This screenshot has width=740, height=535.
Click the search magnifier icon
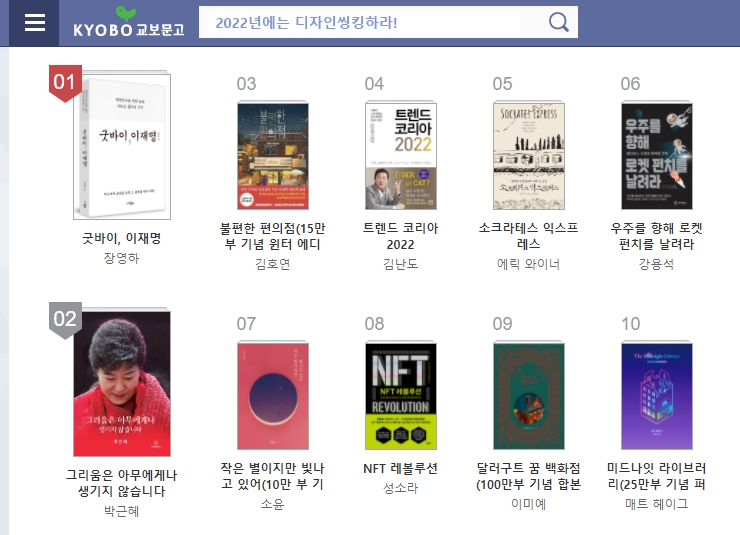coord(559,22)
